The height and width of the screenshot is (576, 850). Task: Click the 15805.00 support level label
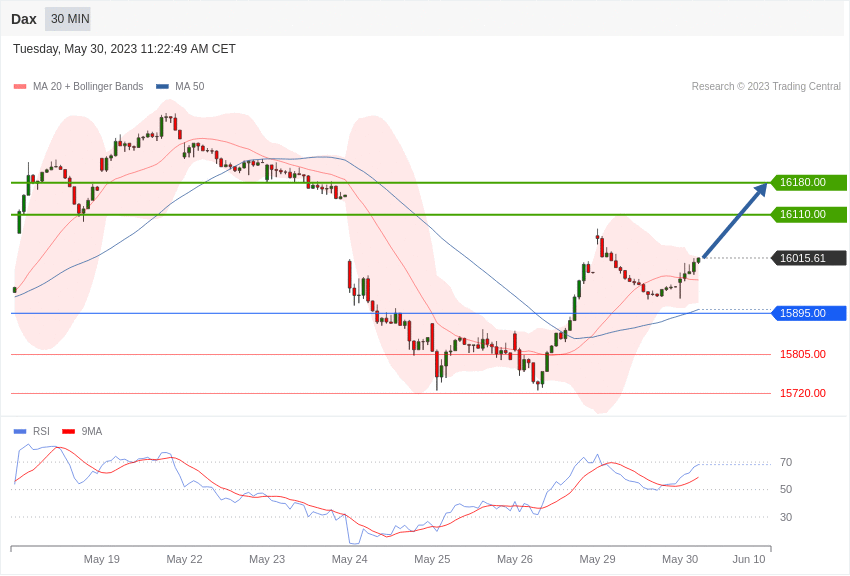pyautogui.click(x=803, y=354)
